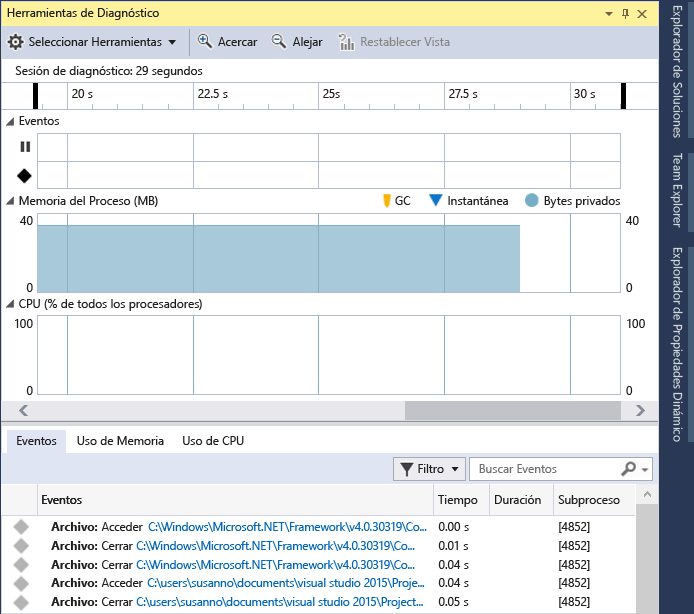This screenshot has width=694, height=614.
Task: Open the Seleccionar Herramientas dropdown
Action: 92,42
